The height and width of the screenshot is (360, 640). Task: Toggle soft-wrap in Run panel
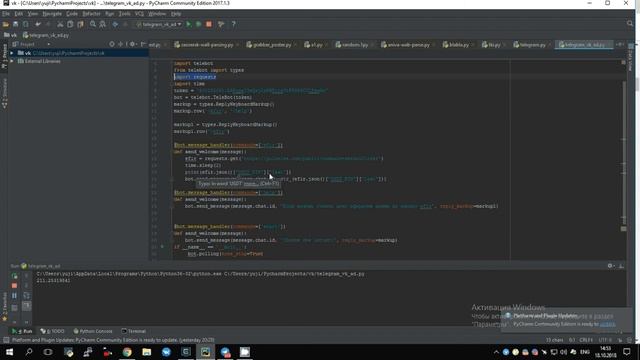coord(27,296)
